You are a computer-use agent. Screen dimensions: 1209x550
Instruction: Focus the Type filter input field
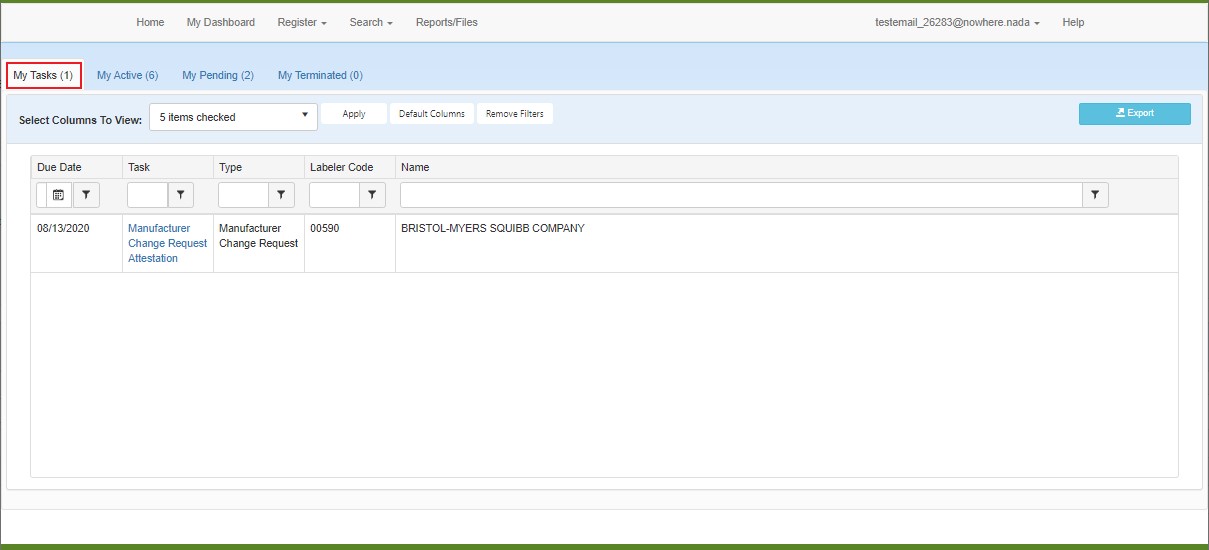click(x=243, y=195)
